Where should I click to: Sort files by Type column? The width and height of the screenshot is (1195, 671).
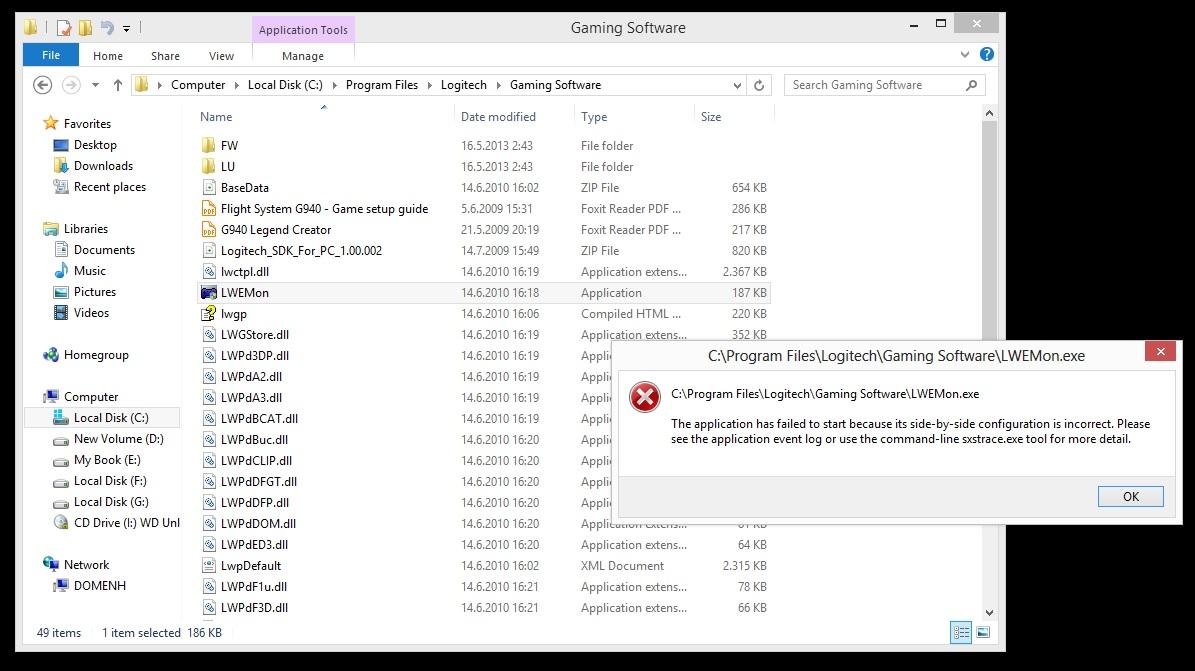click(x=594, y=117)
